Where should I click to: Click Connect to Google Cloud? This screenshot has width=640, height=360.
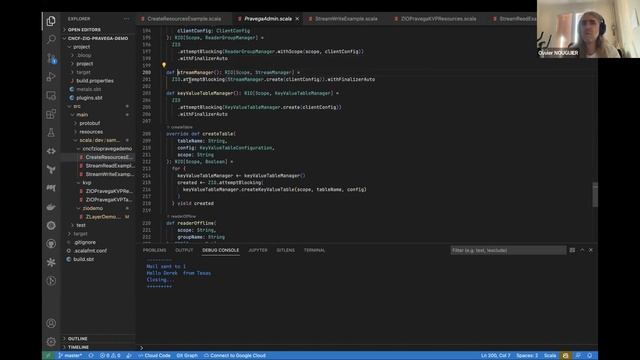click(235, 356)
